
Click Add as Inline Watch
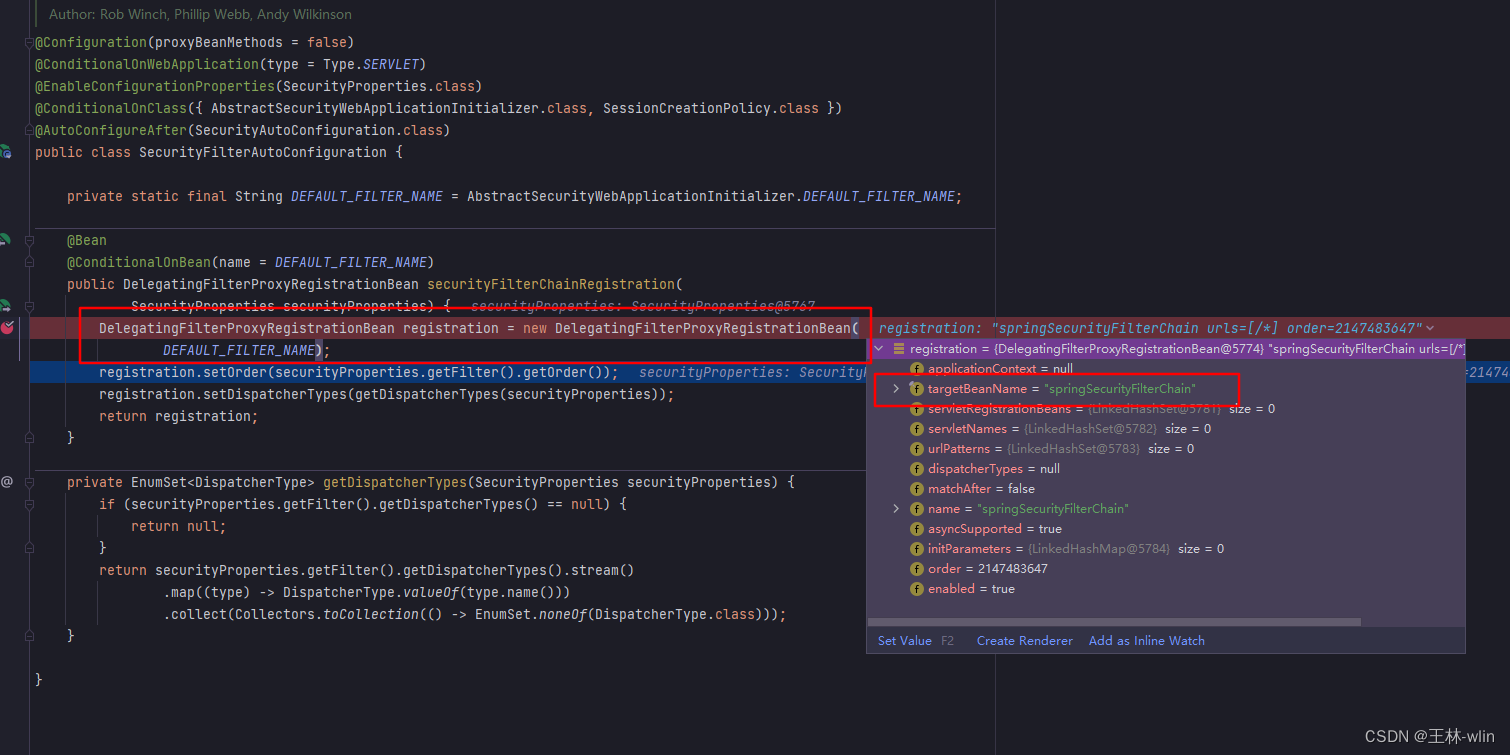[1146, 640]
